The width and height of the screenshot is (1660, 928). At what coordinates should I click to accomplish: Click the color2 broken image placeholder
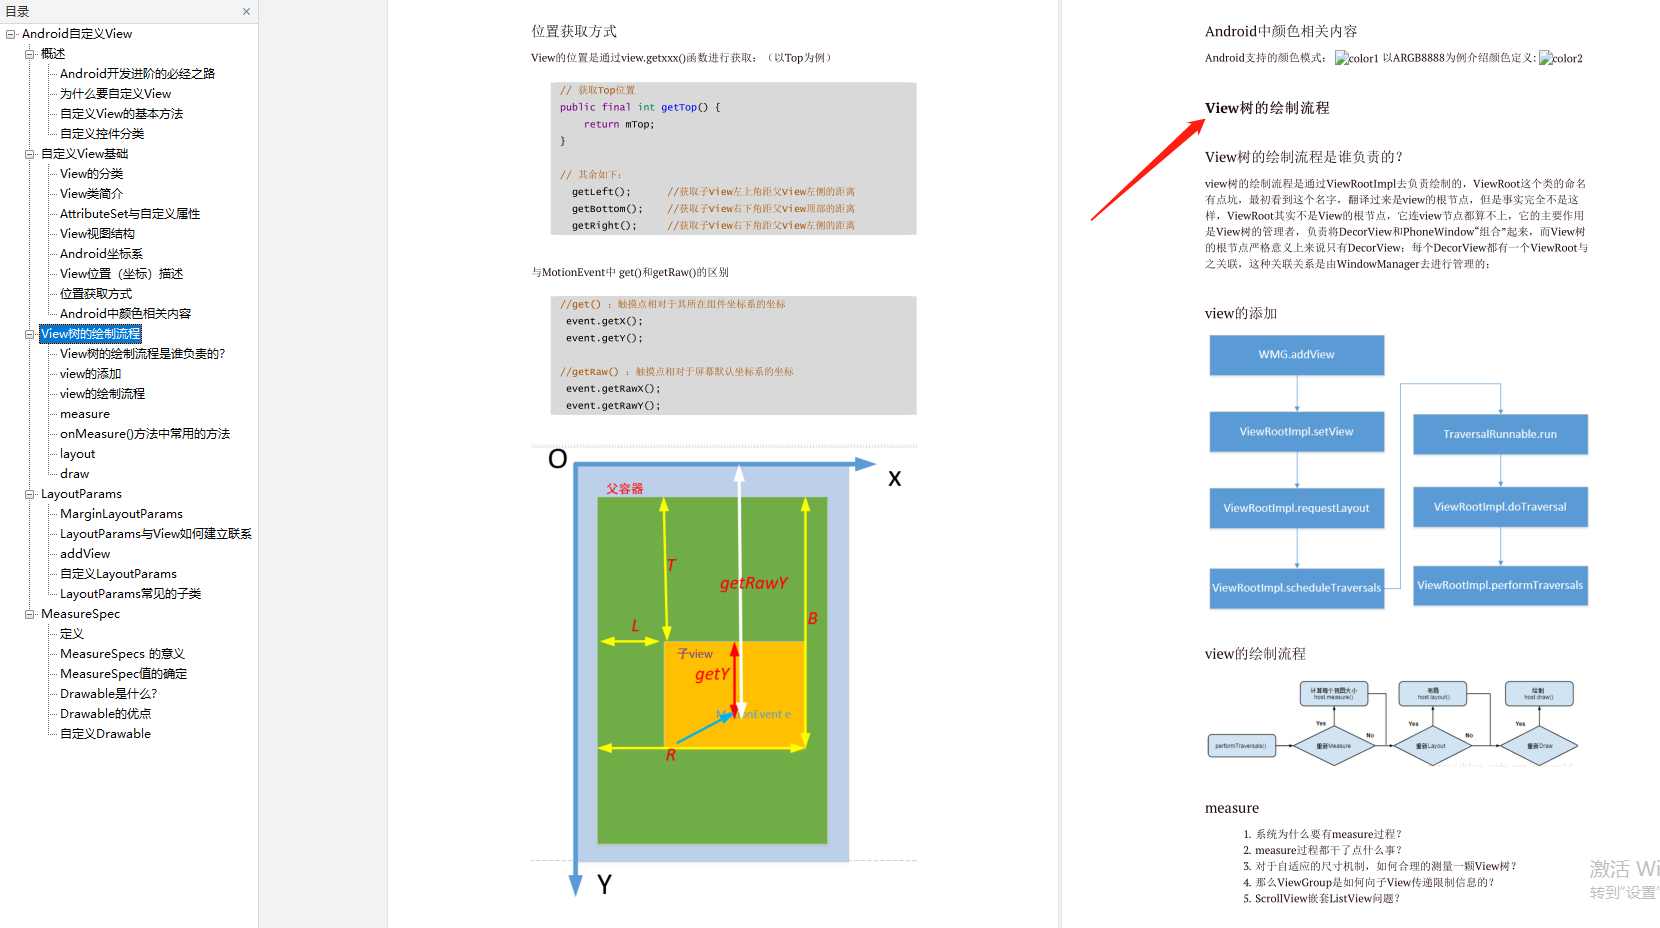[x=1561, y=58]
